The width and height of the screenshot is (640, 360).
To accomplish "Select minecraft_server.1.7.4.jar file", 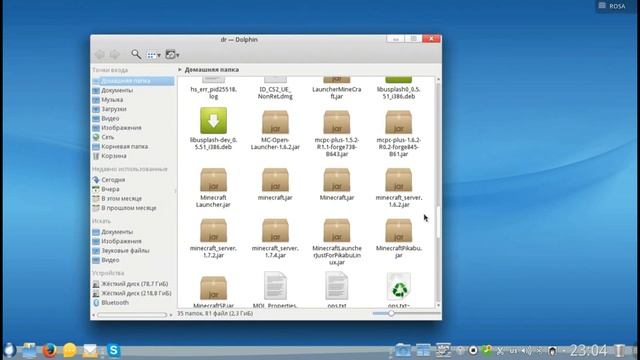I will [275, 238].
